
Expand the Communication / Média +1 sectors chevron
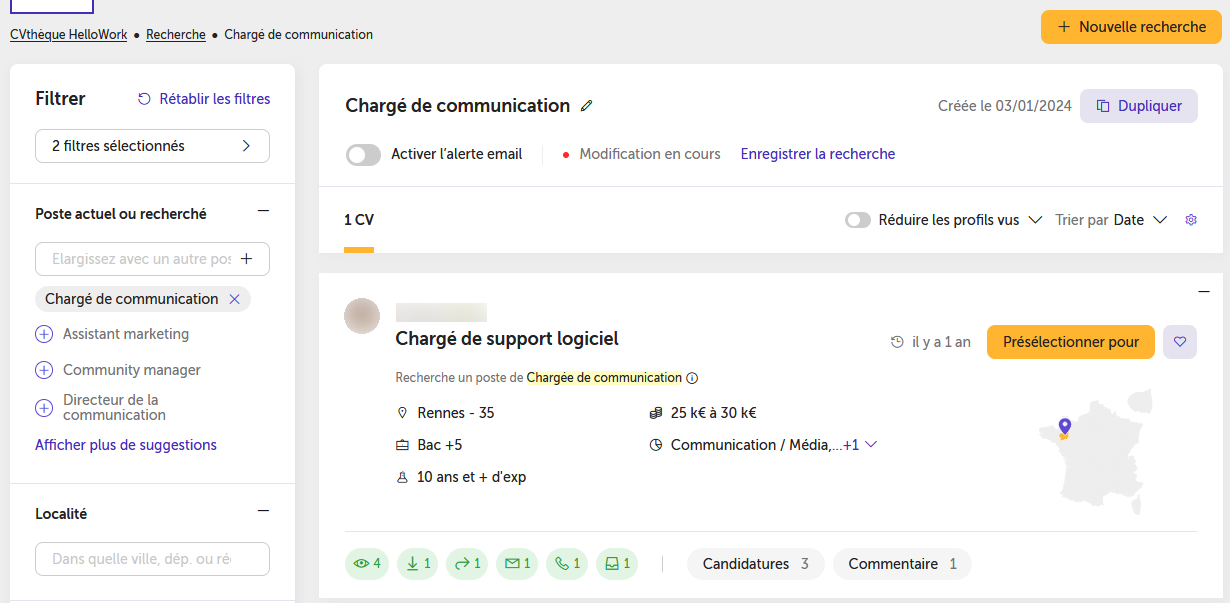870,445
